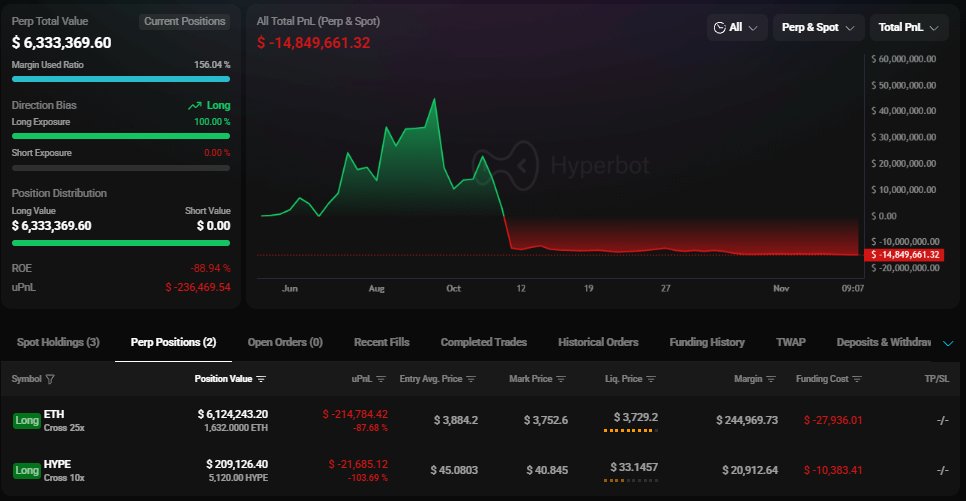Click HYPE position value $209,126.40

click(x=237, y=464)
